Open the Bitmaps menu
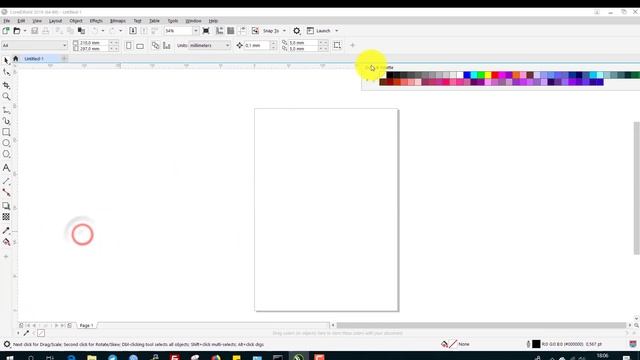This screenshot has width=640, height=360. point(118,21)
